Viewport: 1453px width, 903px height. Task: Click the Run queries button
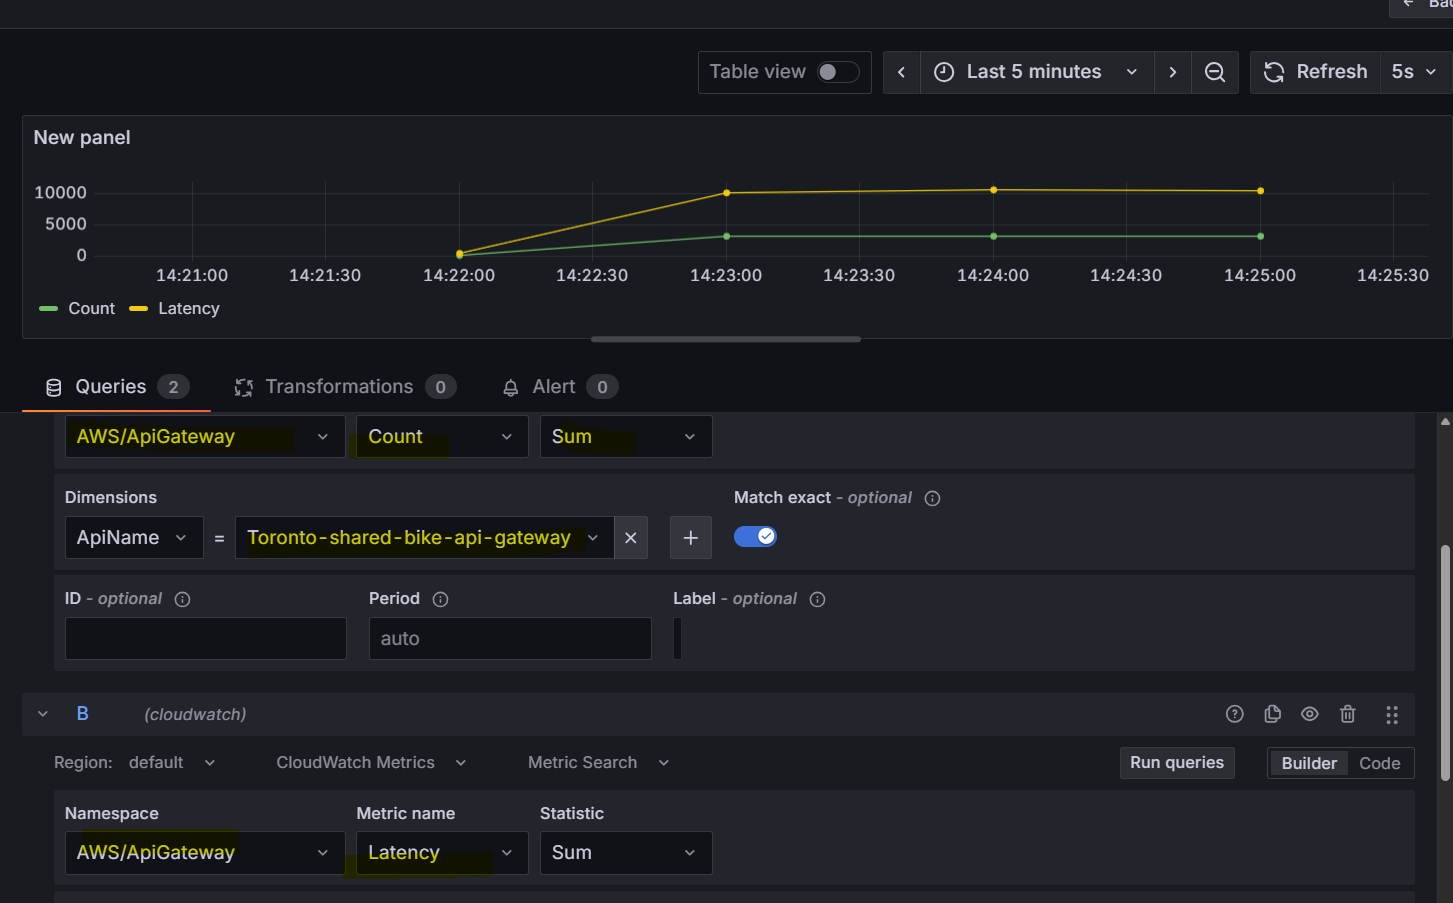pos(1177,763)
